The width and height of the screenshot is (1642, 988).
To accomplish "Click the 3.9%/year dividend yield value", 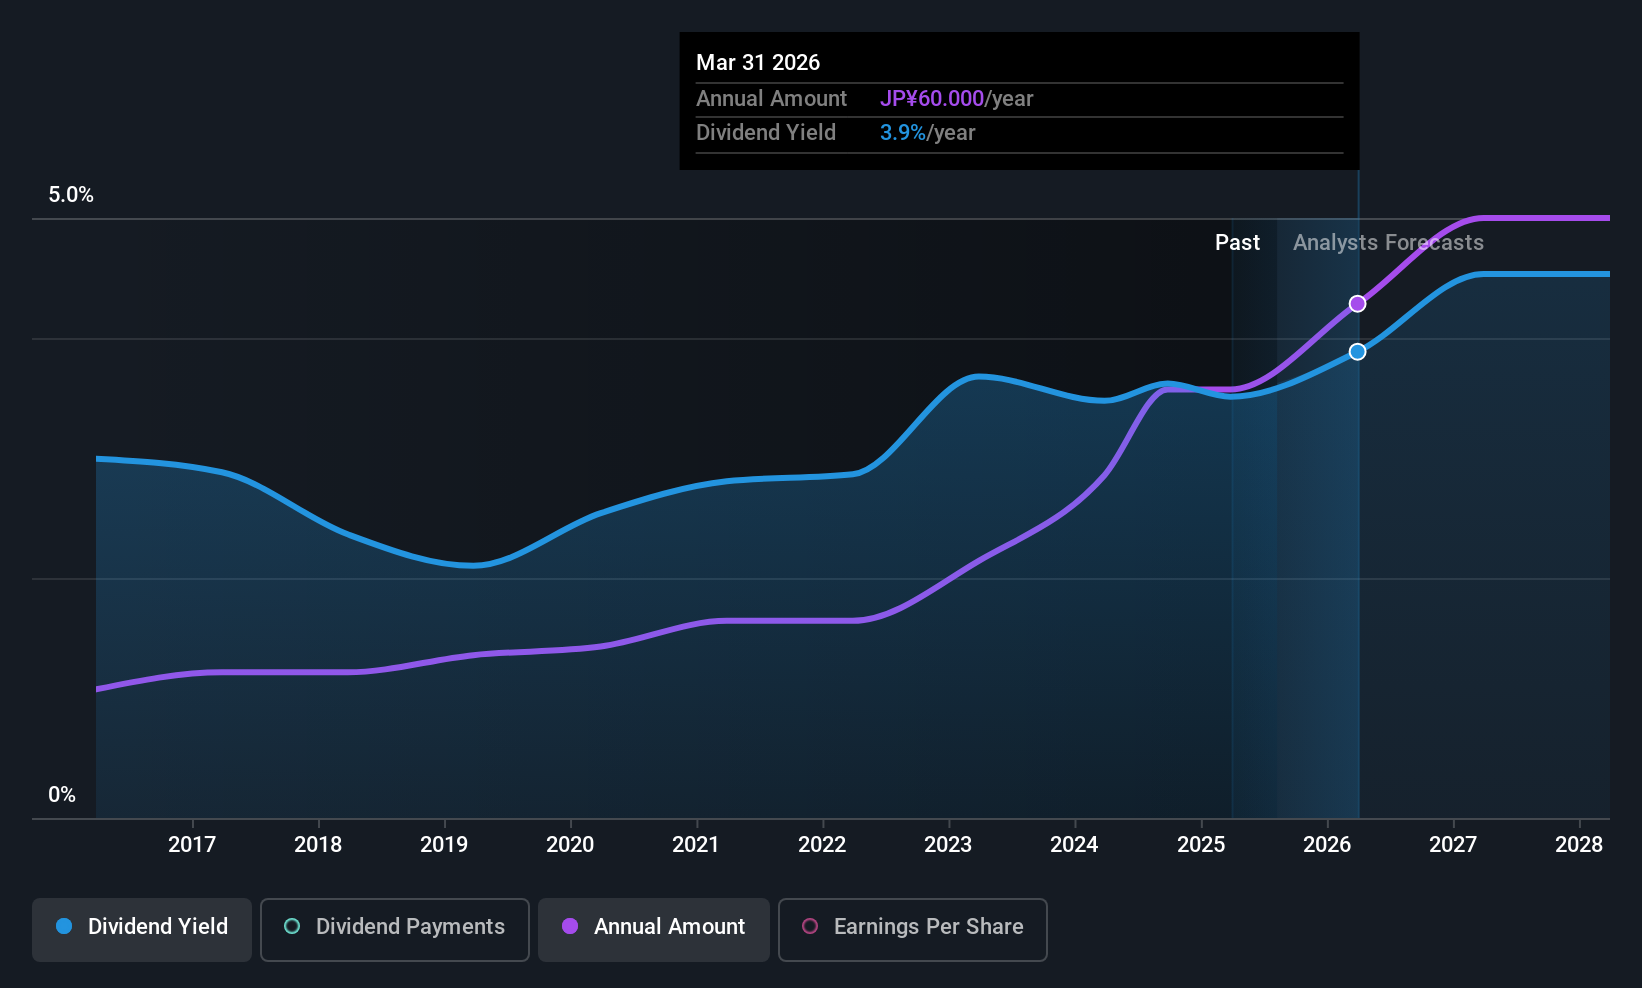I will pos(927,133).
